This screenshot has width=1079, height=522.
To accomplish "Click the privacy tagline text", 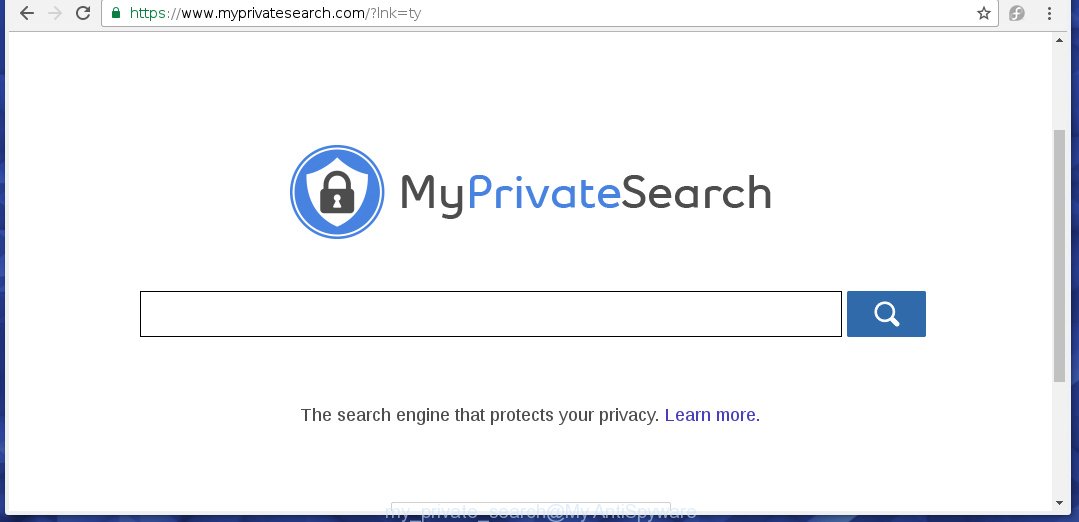I will 480,415.
